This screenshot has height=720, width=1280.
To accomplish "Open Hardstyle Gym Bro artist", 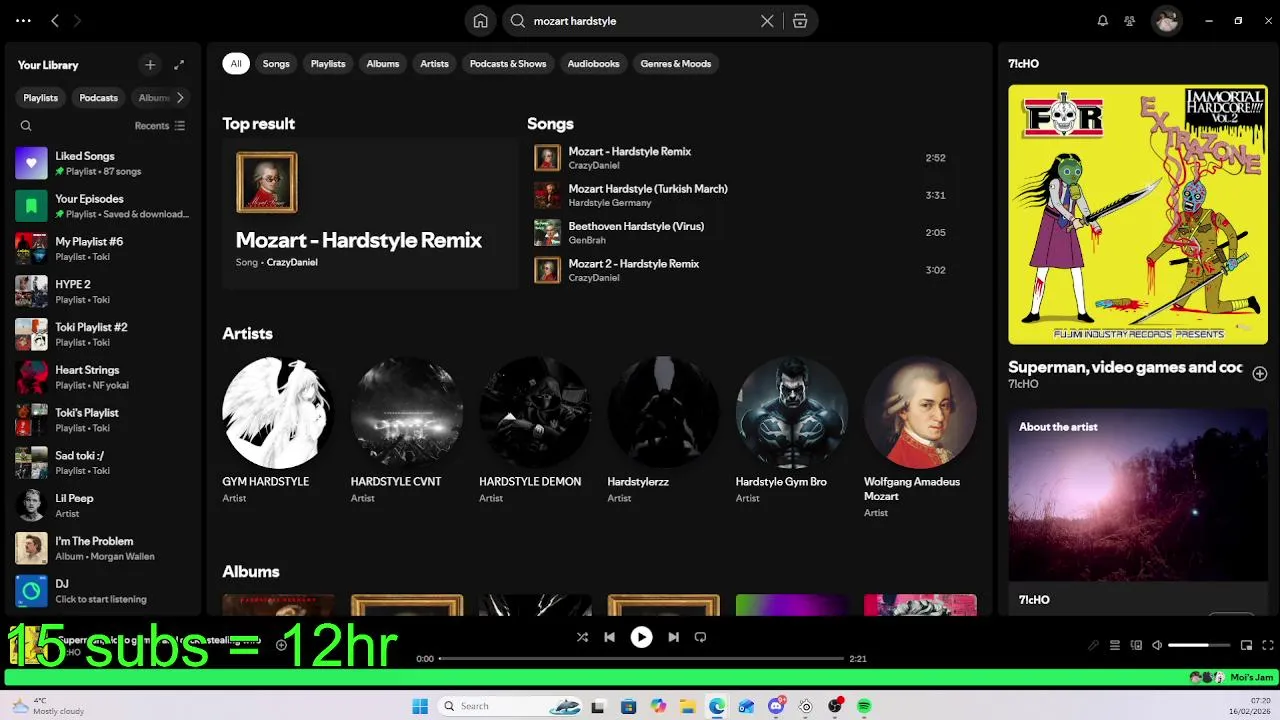I will click(x=791, y=430).
